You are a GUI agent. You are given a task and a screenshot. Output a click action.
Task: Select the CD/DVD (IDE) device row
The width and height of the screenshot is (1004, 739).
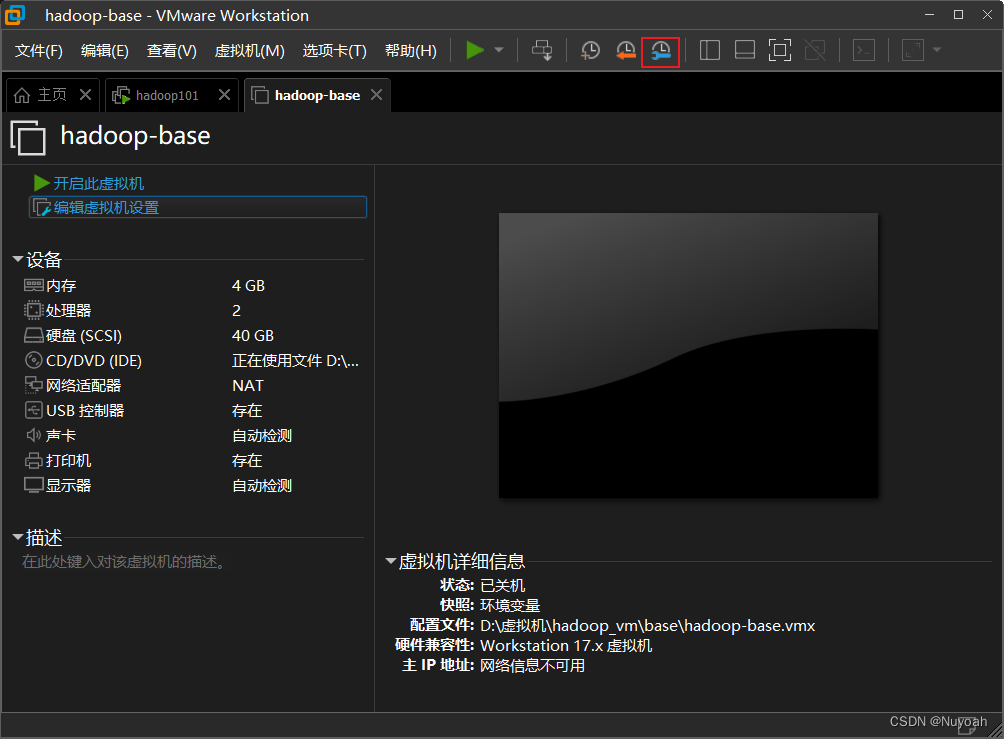tap(192, 360)
